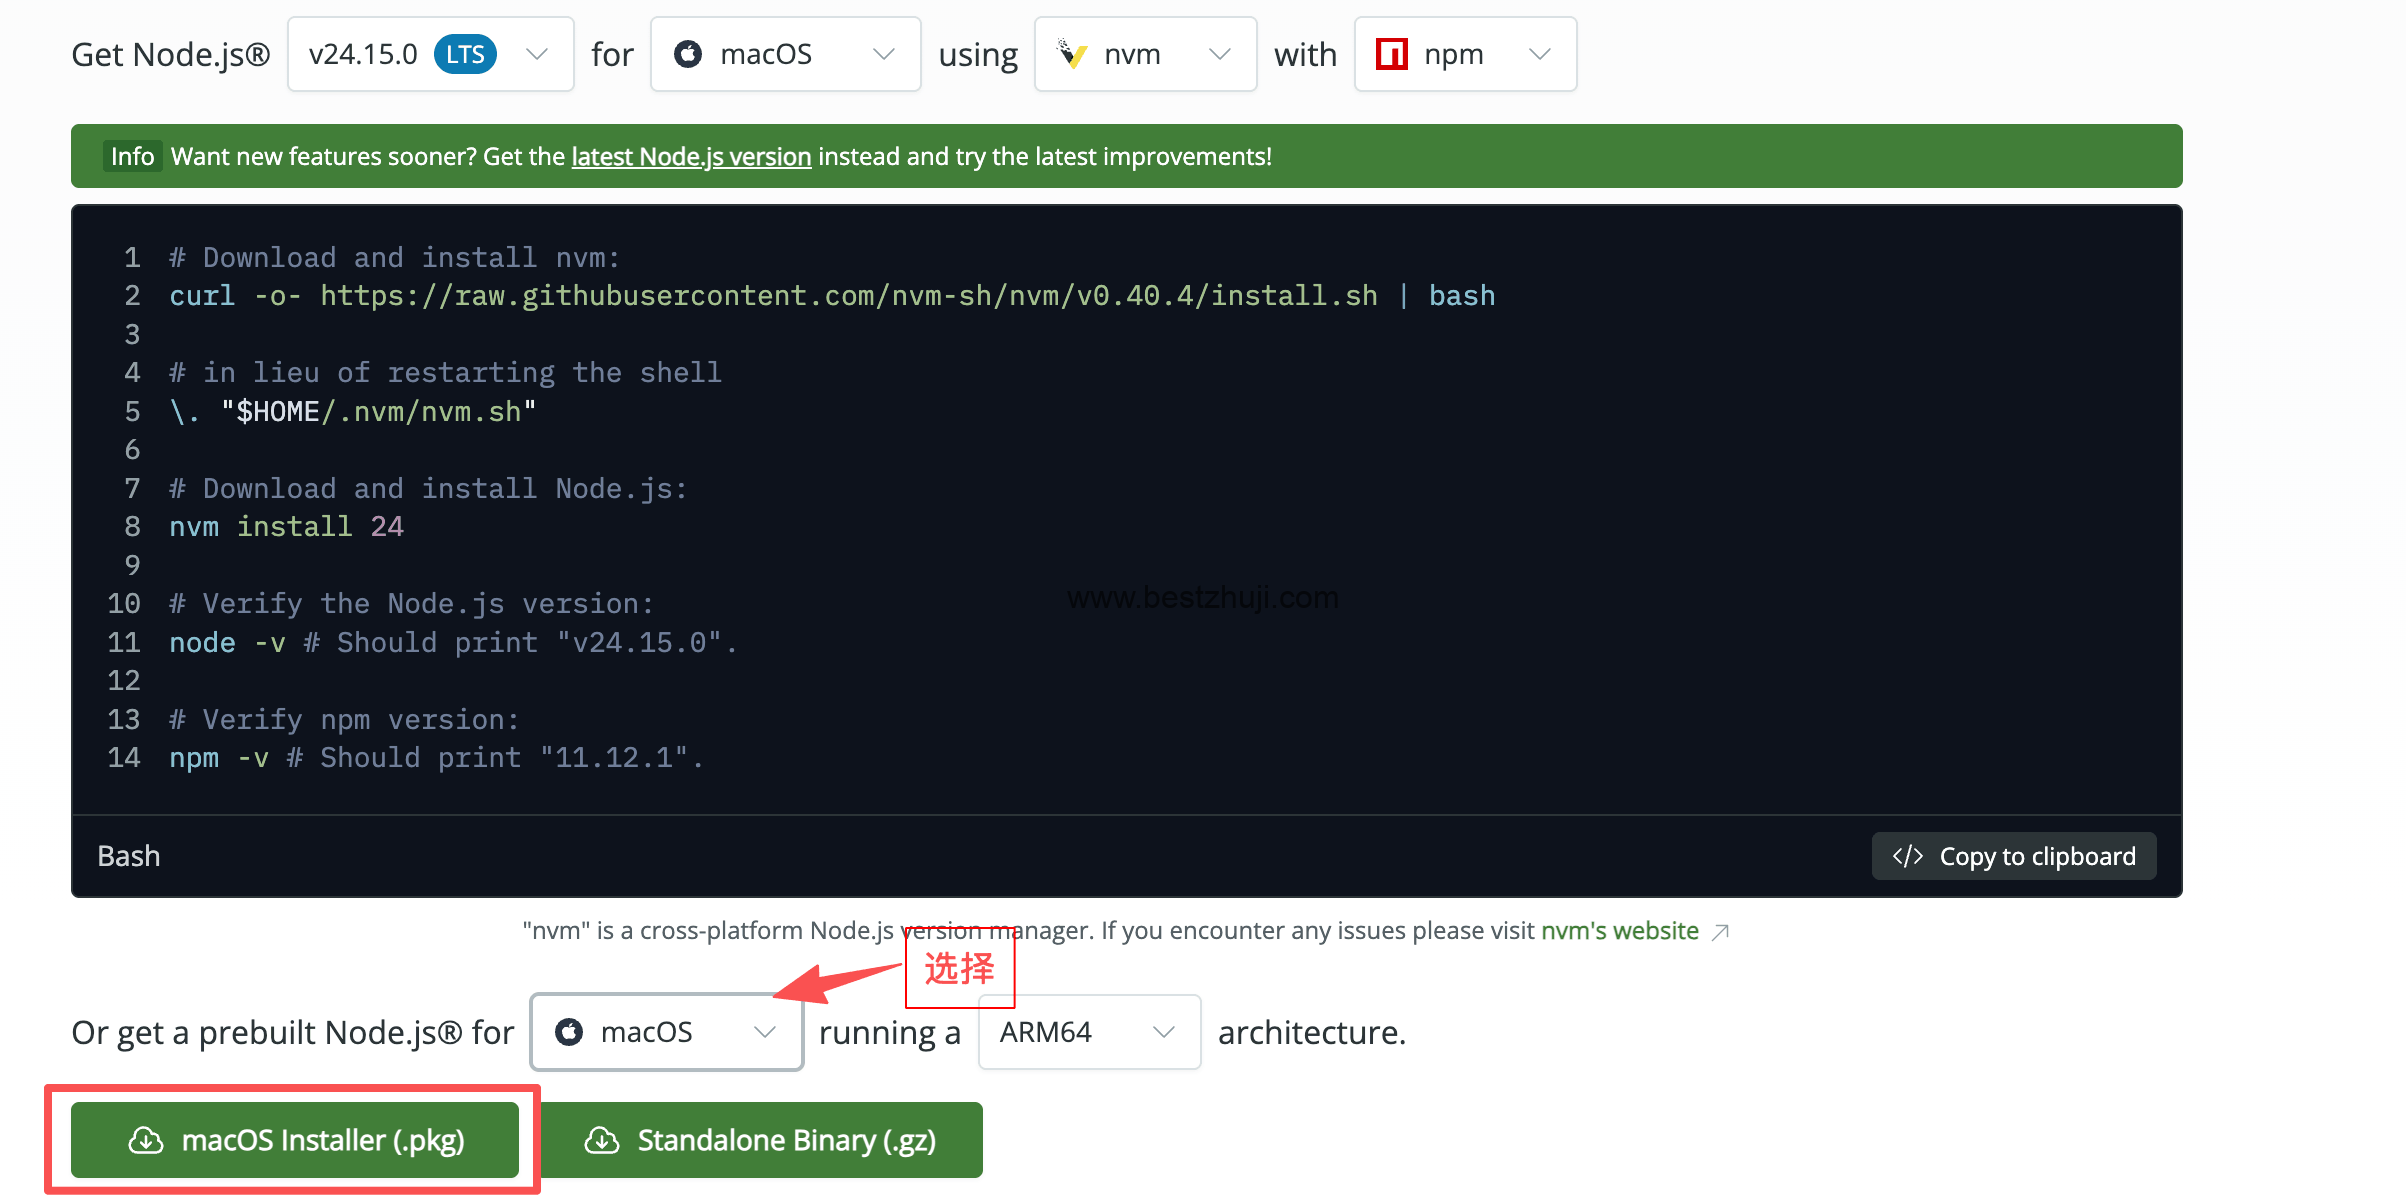2406x1200 pixels.
Task: Click the nvm logo icon
Action: click(x=1072, y=54)
